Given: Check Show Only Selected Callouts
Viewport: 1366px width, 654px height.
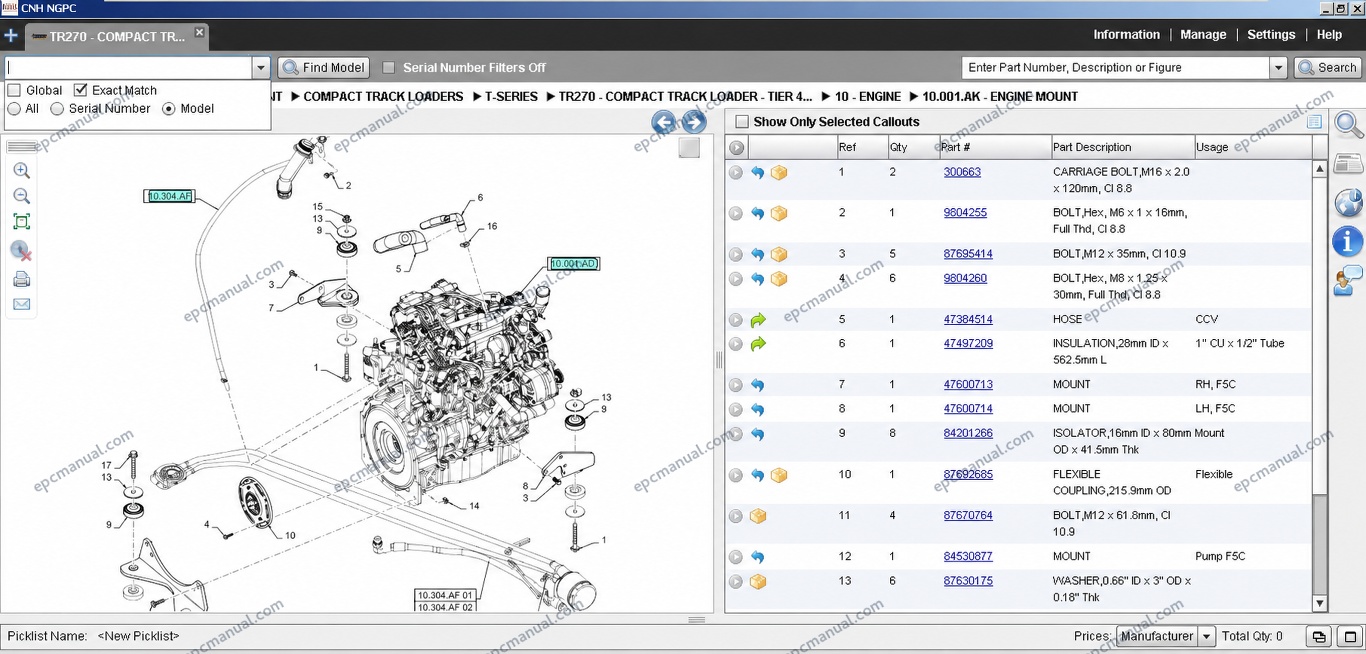Looking at the screenshot, I should coord(742,122).
